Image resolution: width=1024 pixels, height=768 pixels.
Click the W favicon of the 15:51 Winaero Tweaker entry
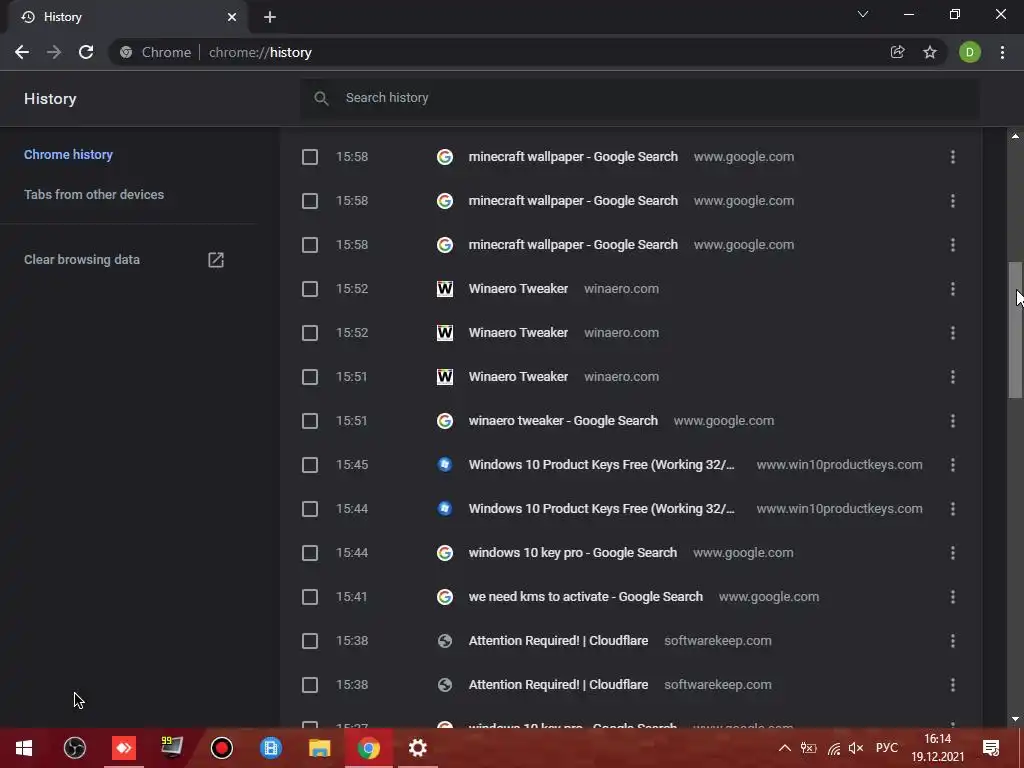pos(445,377)
